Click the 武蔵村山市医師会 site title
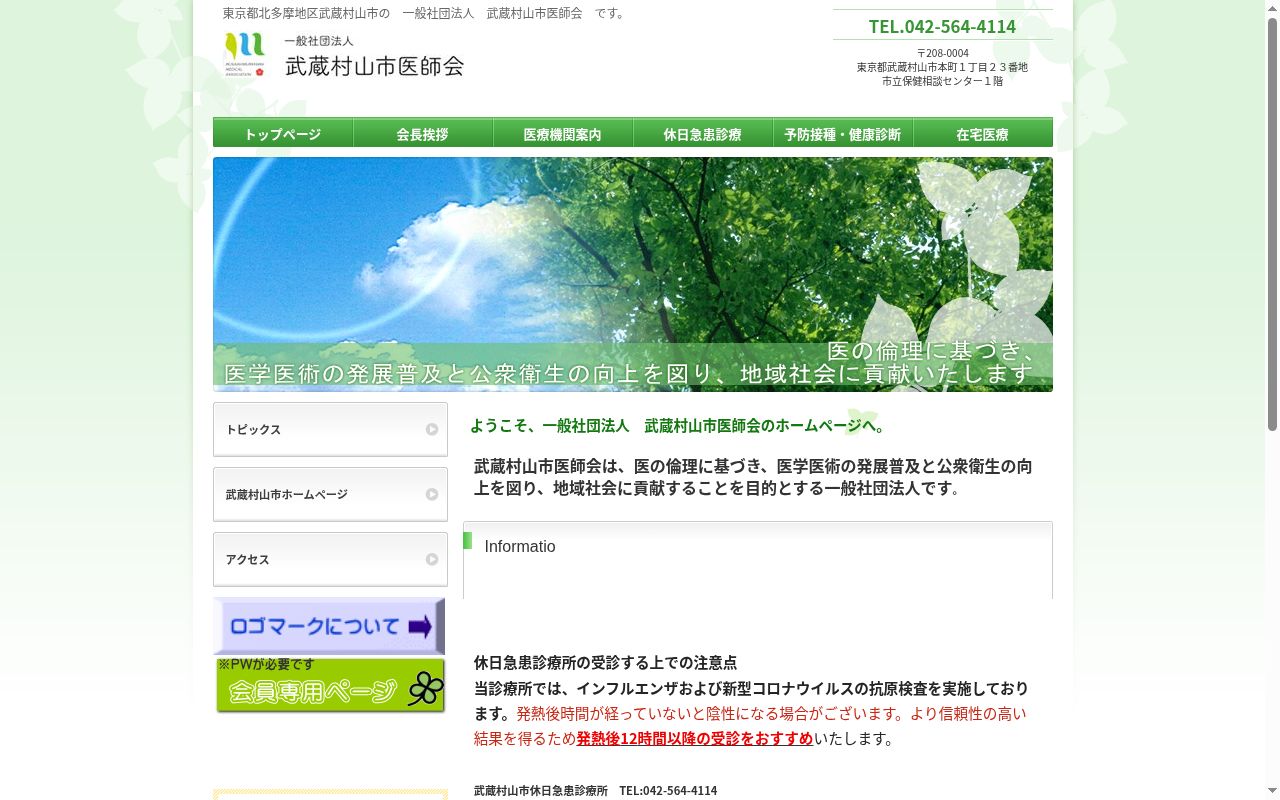This screenshot has width=1280, height=800. tap(374, 66)
